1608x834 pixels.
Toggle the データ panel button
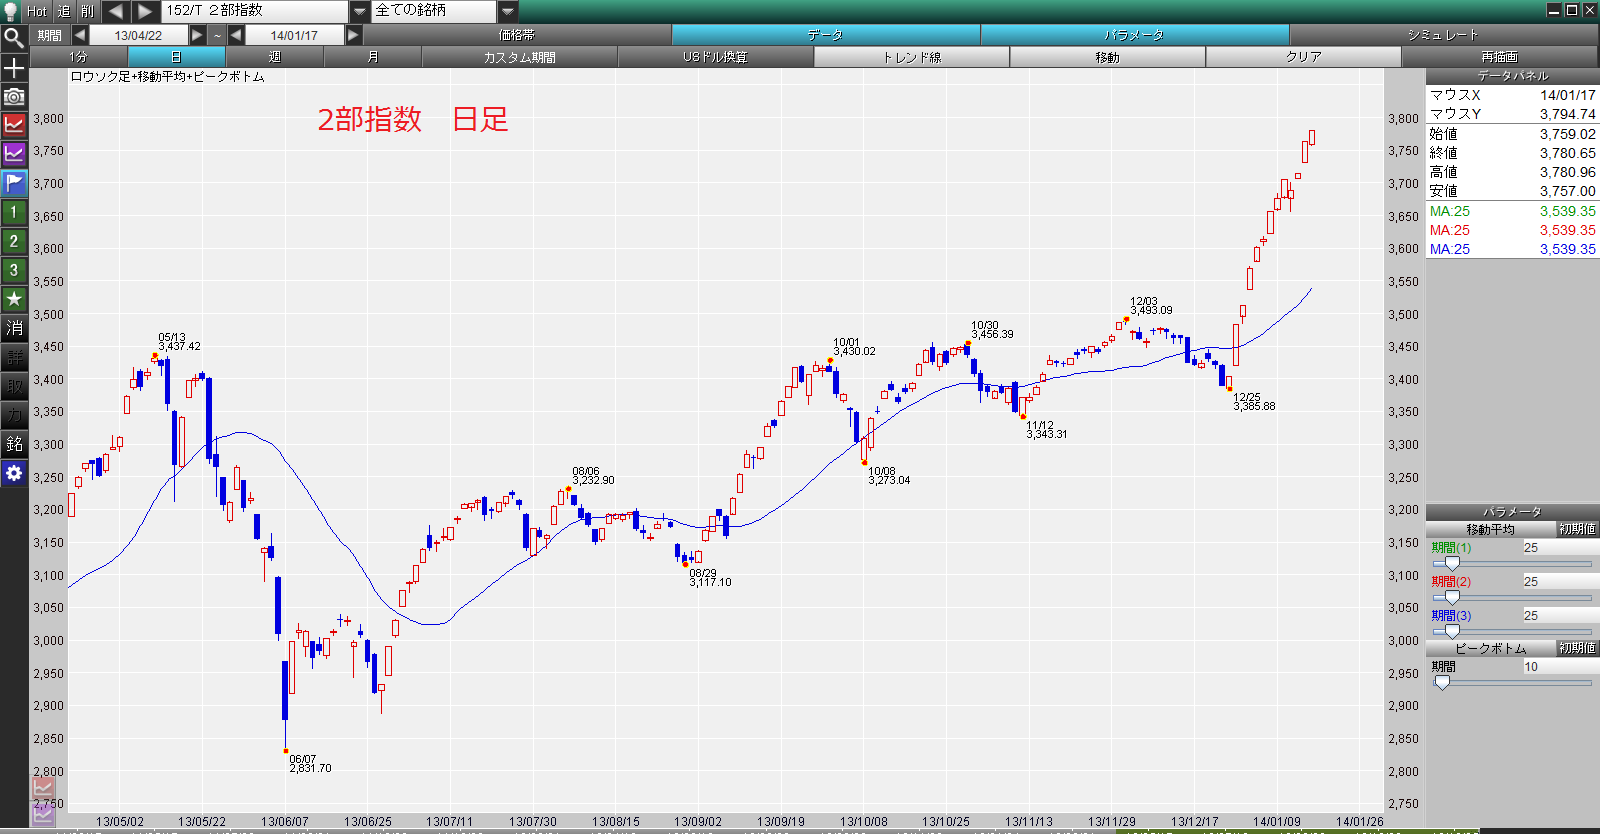pos(825,35)
